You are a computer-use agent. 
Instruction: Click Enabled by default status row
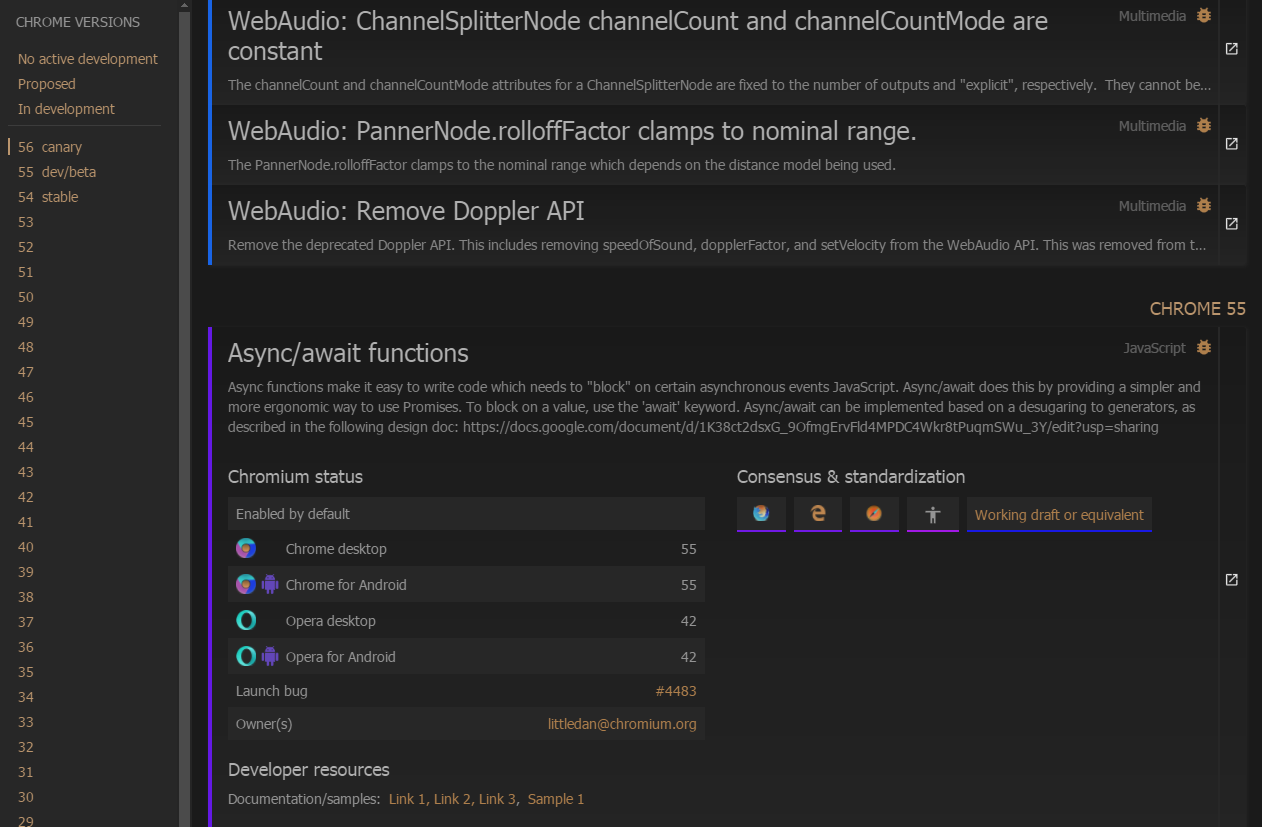coord(466,514)
